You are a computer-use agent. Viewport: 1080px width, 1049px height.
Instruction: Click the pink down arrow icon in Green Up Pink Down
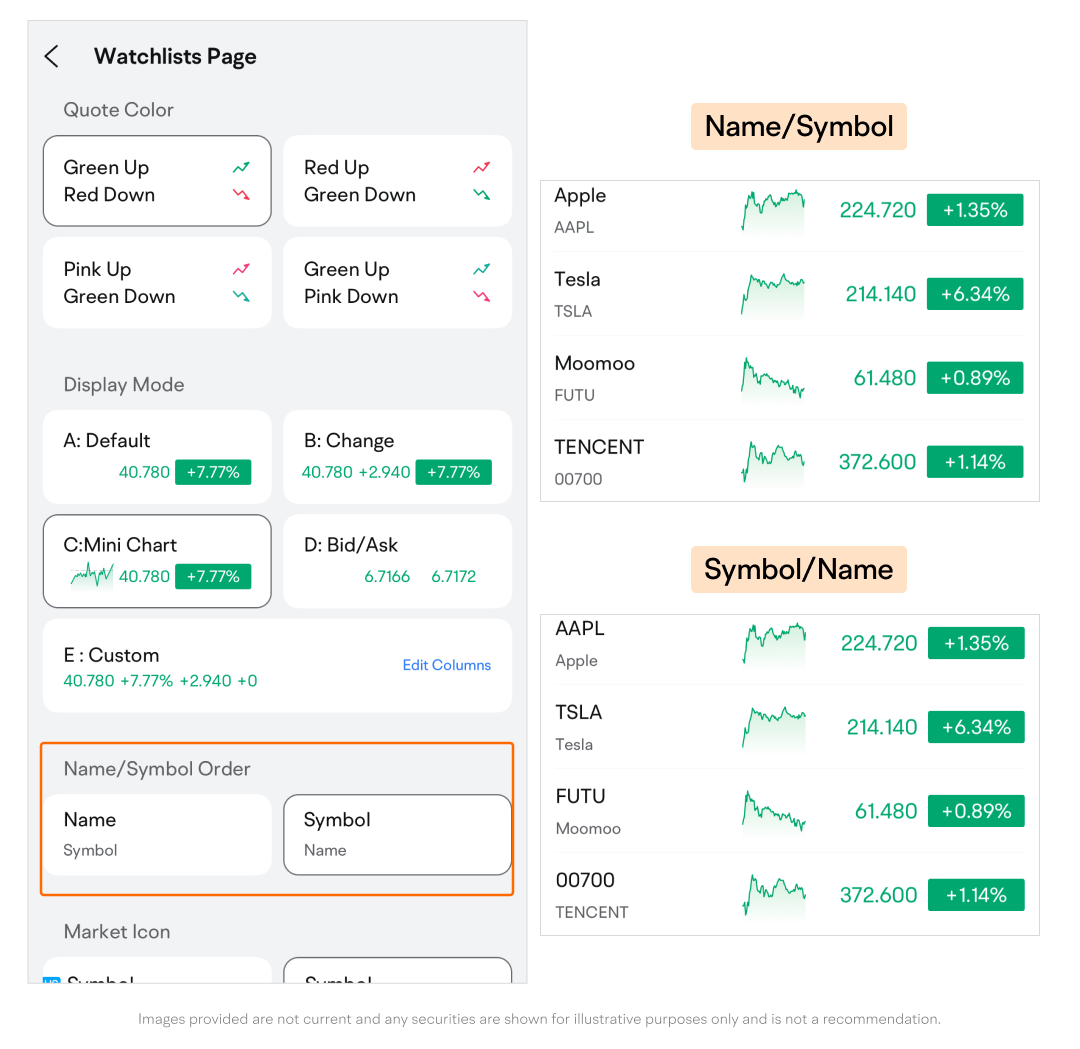pyautogui.click(x=481, y=296)
